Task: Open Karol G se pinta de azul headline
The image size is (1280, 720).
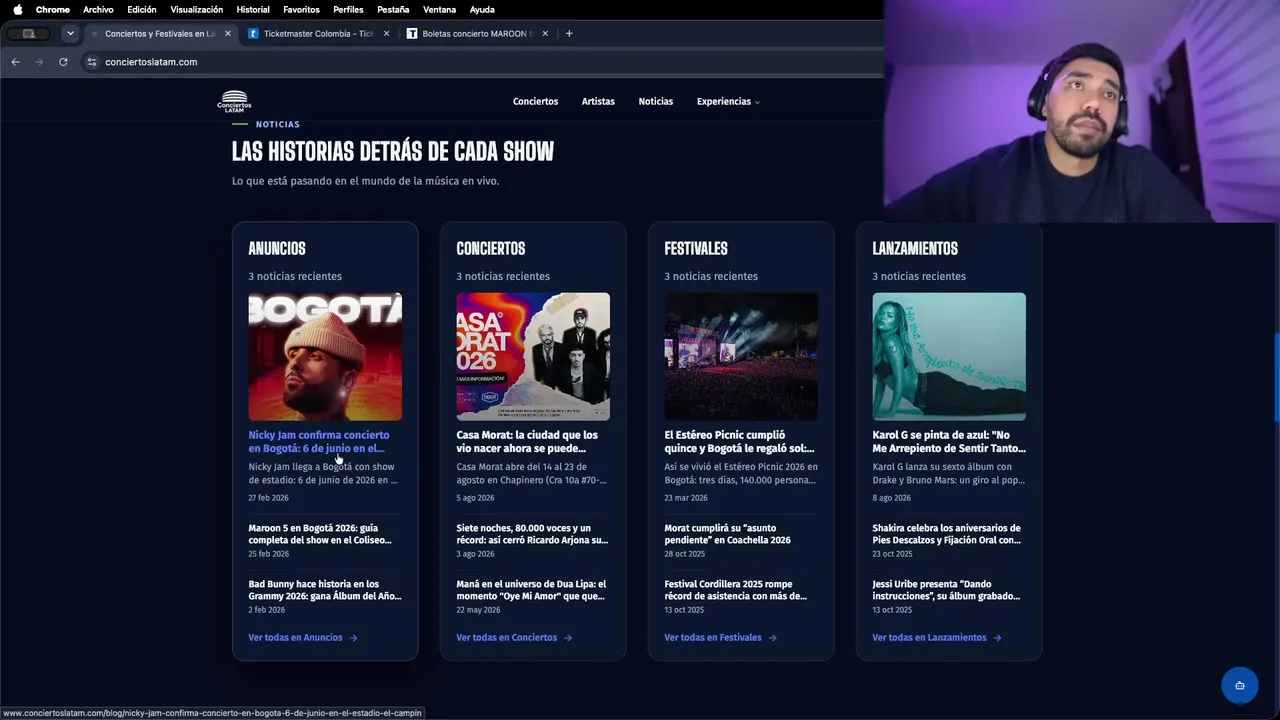Action: (949, 442)
